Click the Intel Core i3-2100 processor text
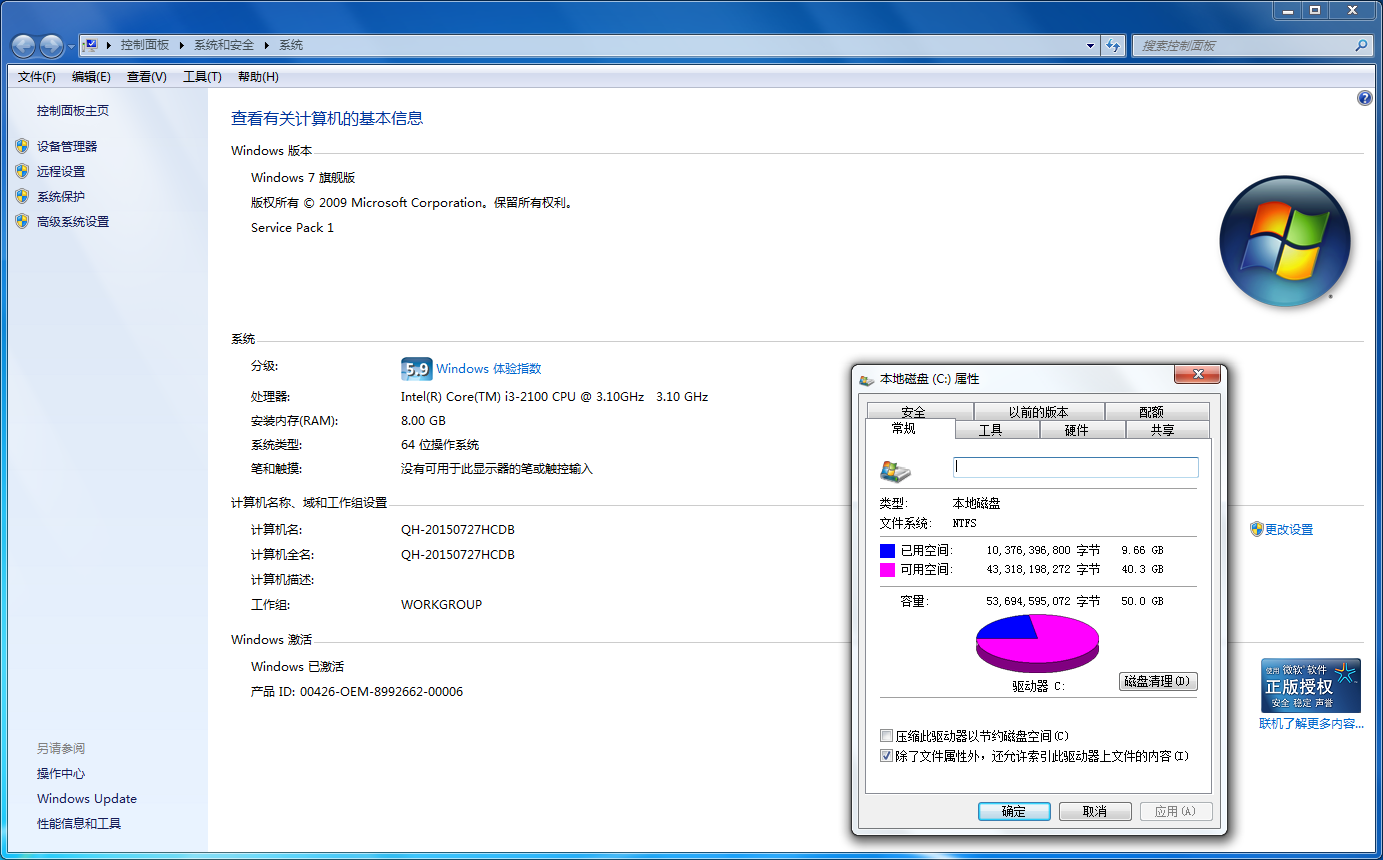 click(554, 396)
